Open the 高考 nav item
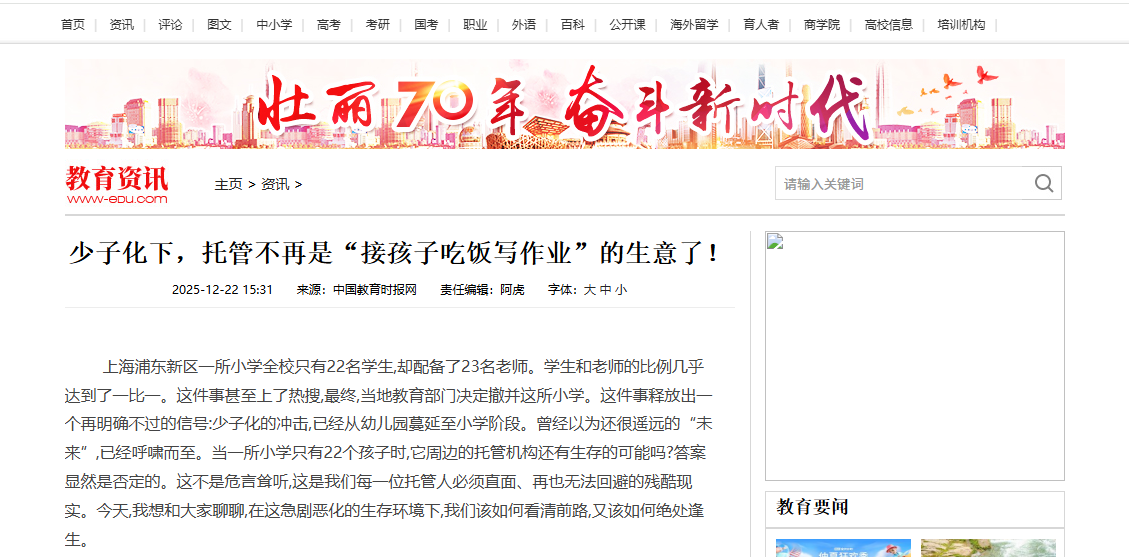The image size is (1129, 557). coord(329,24)
